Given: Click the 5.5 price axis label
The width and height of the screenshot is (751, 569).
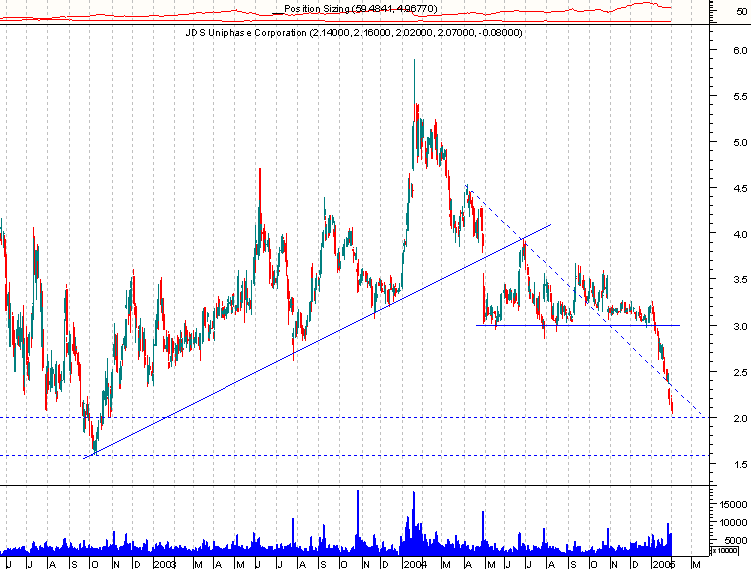Looking at the screenshot, I should [740, 96].
